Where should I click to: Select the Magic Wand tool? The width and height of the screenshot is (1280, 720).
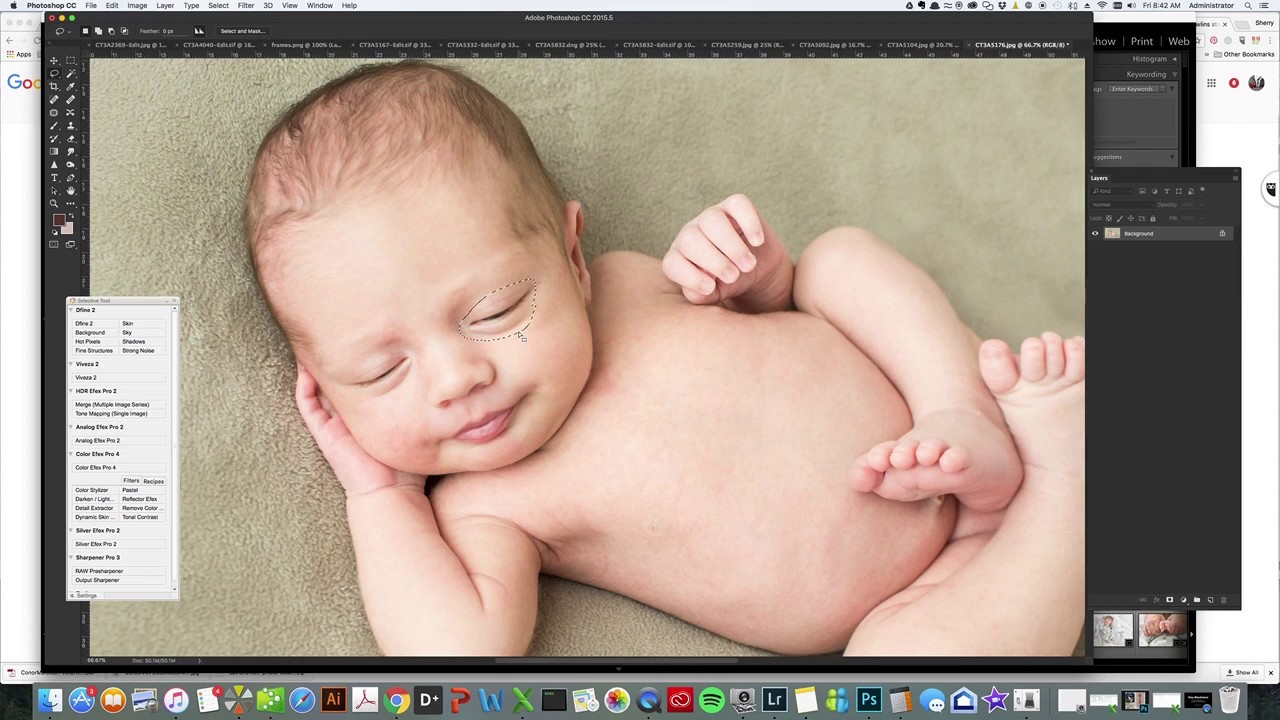click(70, 73)
